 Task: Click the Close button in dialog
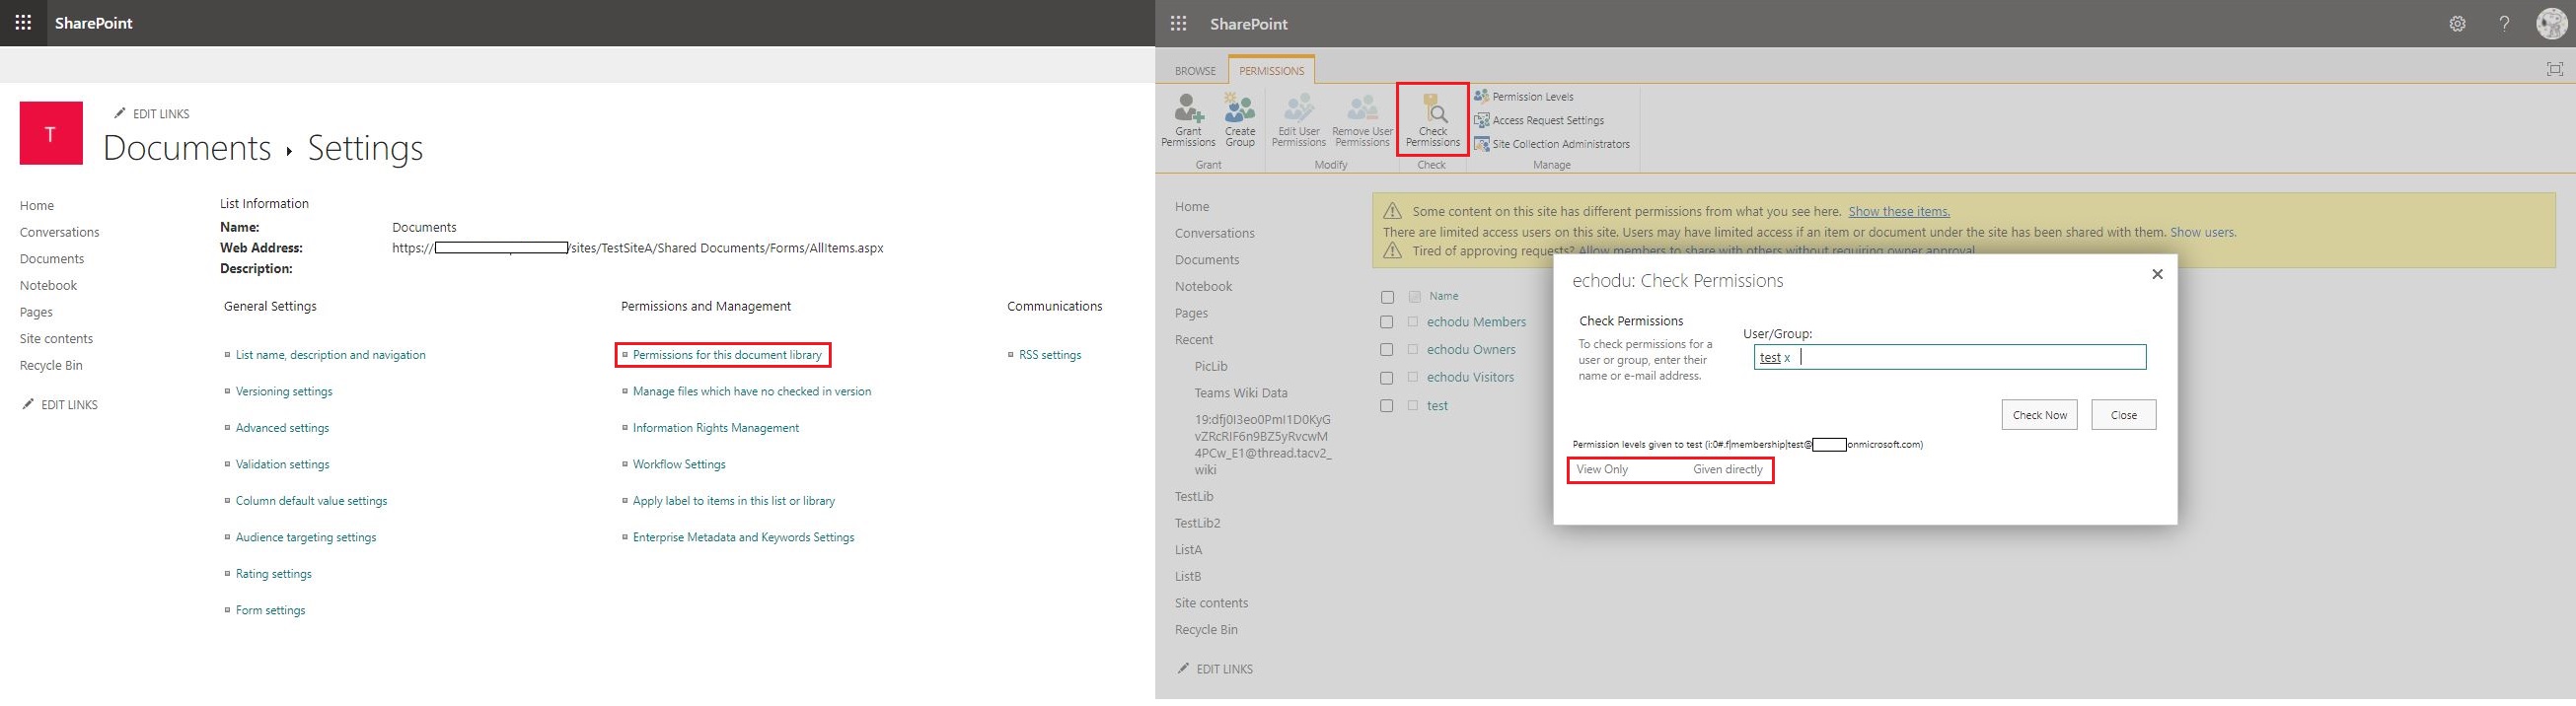2123,415
